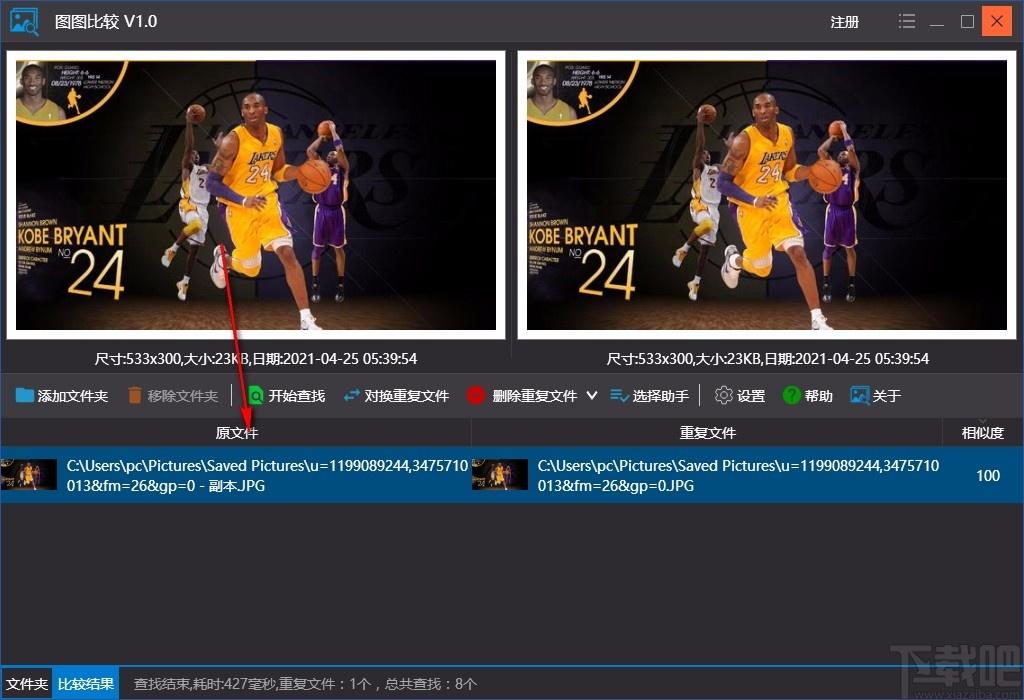This screenshot has height=700, width=1024.
Task: Click the 添加文件夹 label text
Action: (x=72, y=396)
